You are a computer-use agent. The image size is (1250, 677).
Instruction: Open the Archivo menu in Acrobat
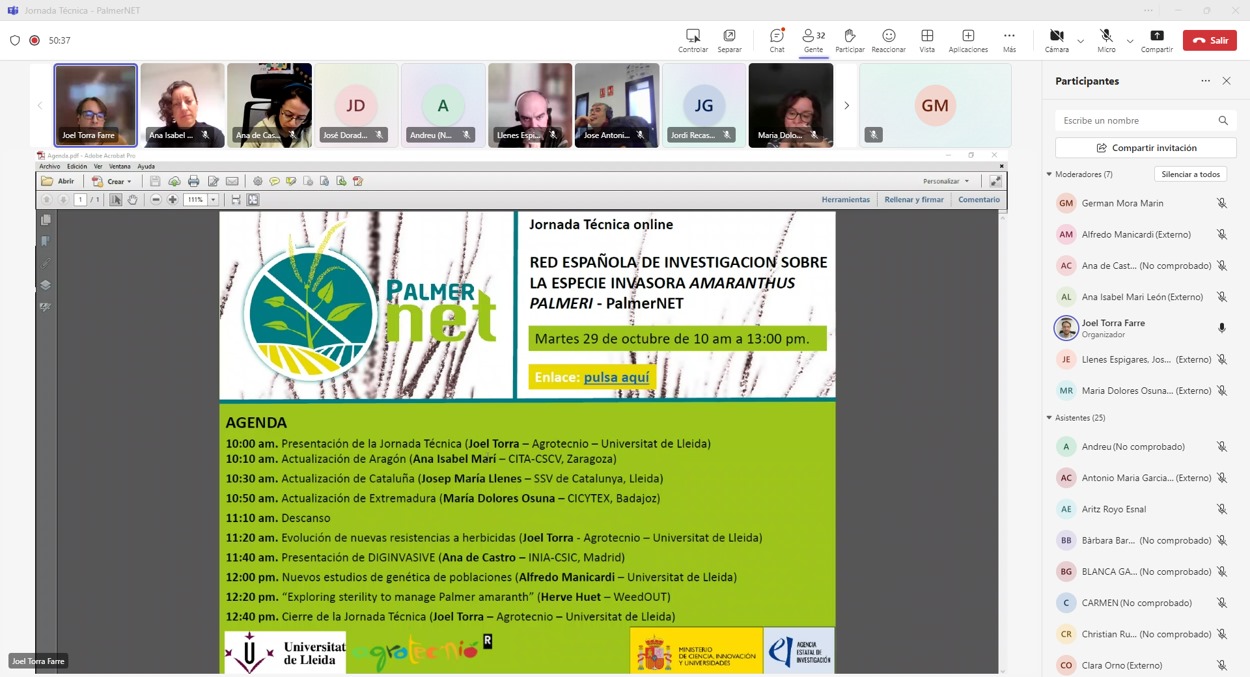(49, 167)
